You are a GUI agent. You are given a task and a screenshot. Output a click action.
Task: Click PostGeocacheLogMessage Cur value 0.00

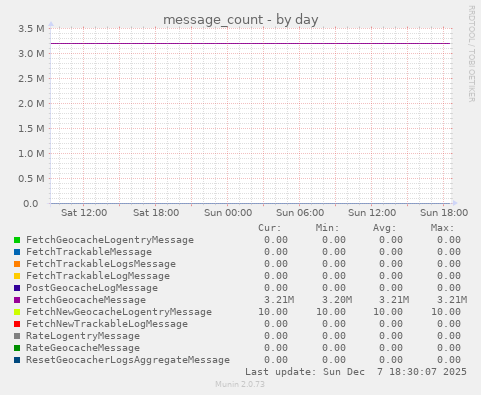(276, 288)
